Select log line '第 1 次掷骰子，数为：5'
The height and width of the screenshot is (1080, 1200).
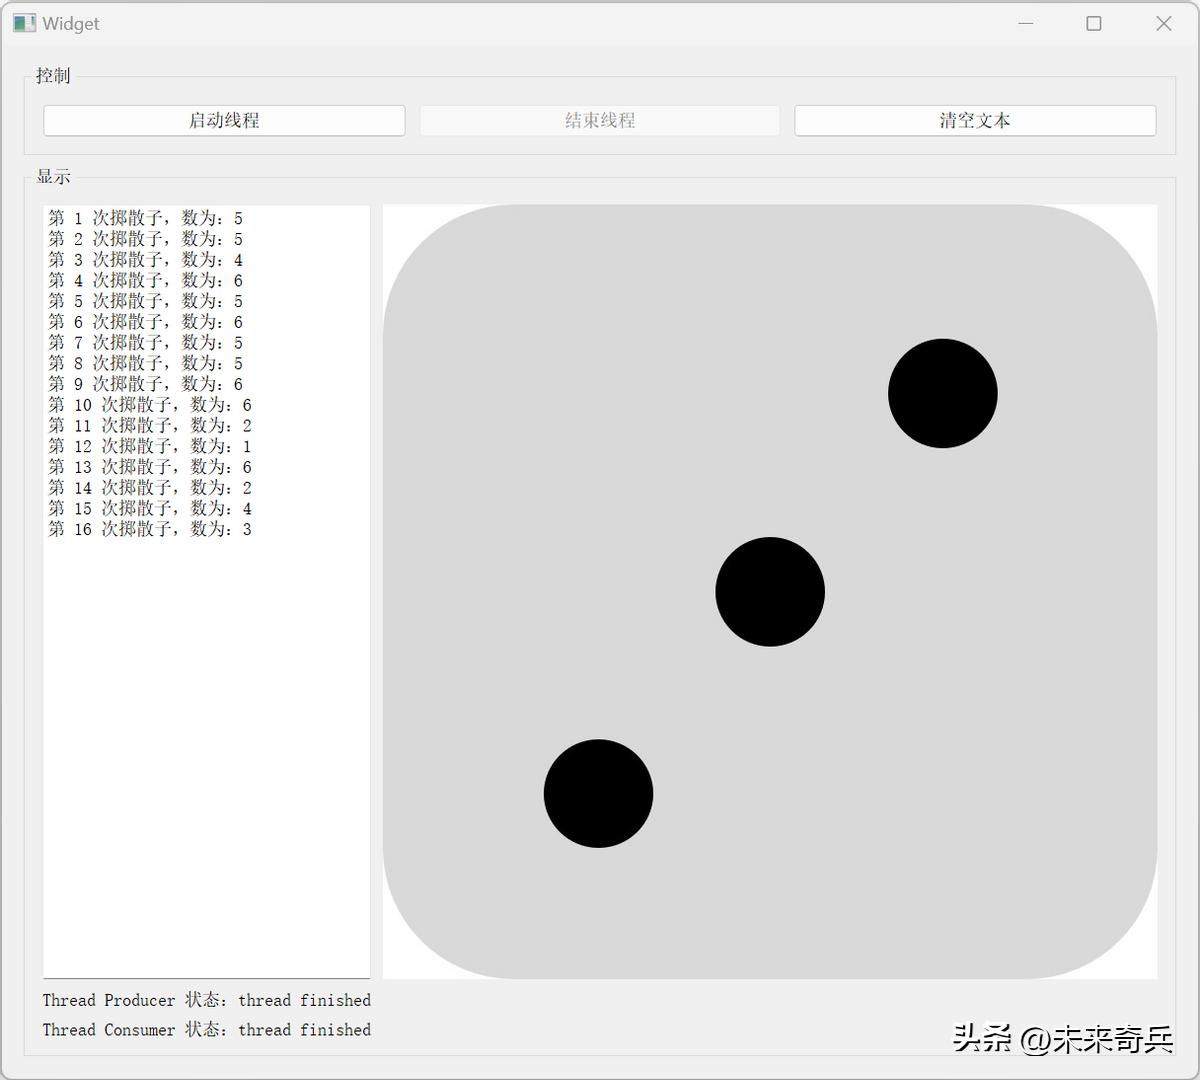(x=146, y=218)
